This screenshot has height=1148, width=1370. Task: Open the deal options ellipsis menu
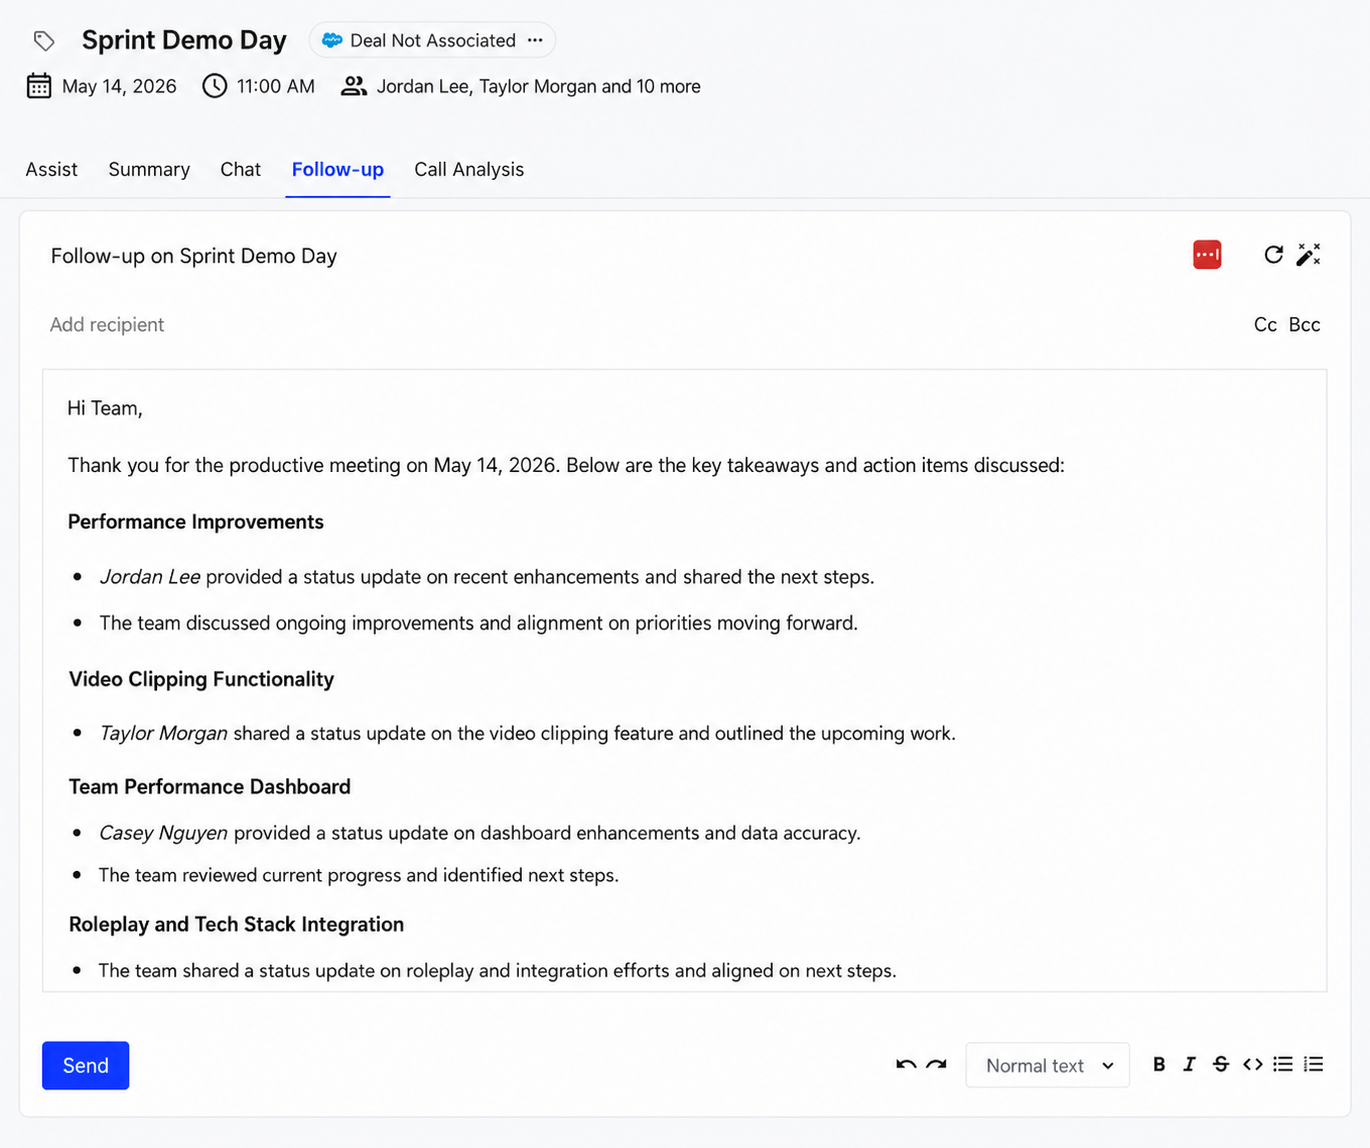pos(535,40)
